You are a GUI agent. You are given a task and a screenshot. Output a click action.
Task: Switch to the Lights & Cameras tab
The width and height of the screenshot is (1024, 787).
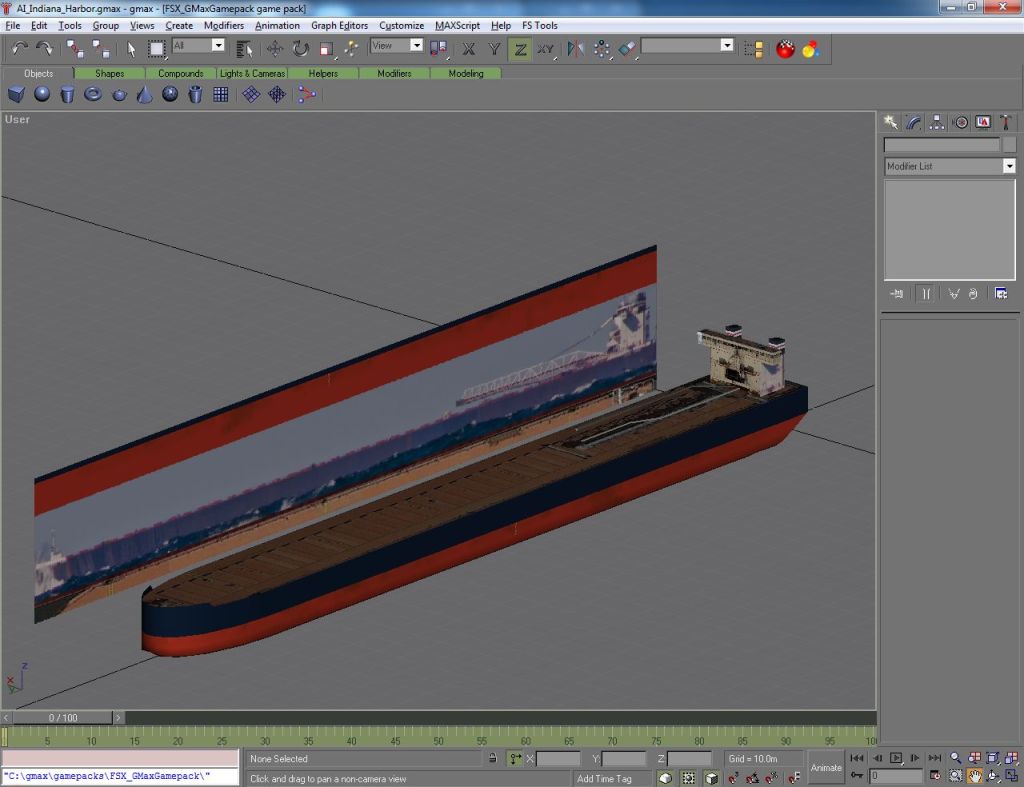tap(252, 73)
